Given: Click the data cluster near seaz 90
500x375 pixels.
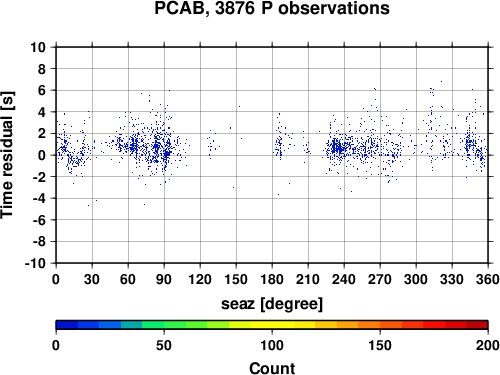Looking at the screenshot, I should pos(163,148).
